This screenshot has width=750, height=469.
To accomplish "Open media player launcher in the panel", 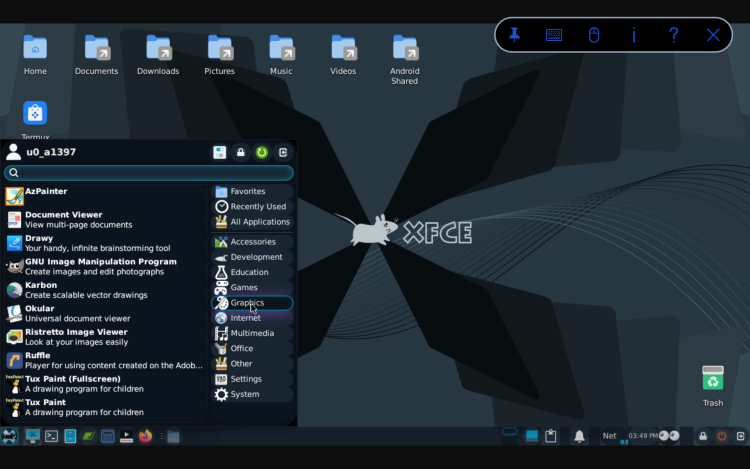I will [126, 436].
